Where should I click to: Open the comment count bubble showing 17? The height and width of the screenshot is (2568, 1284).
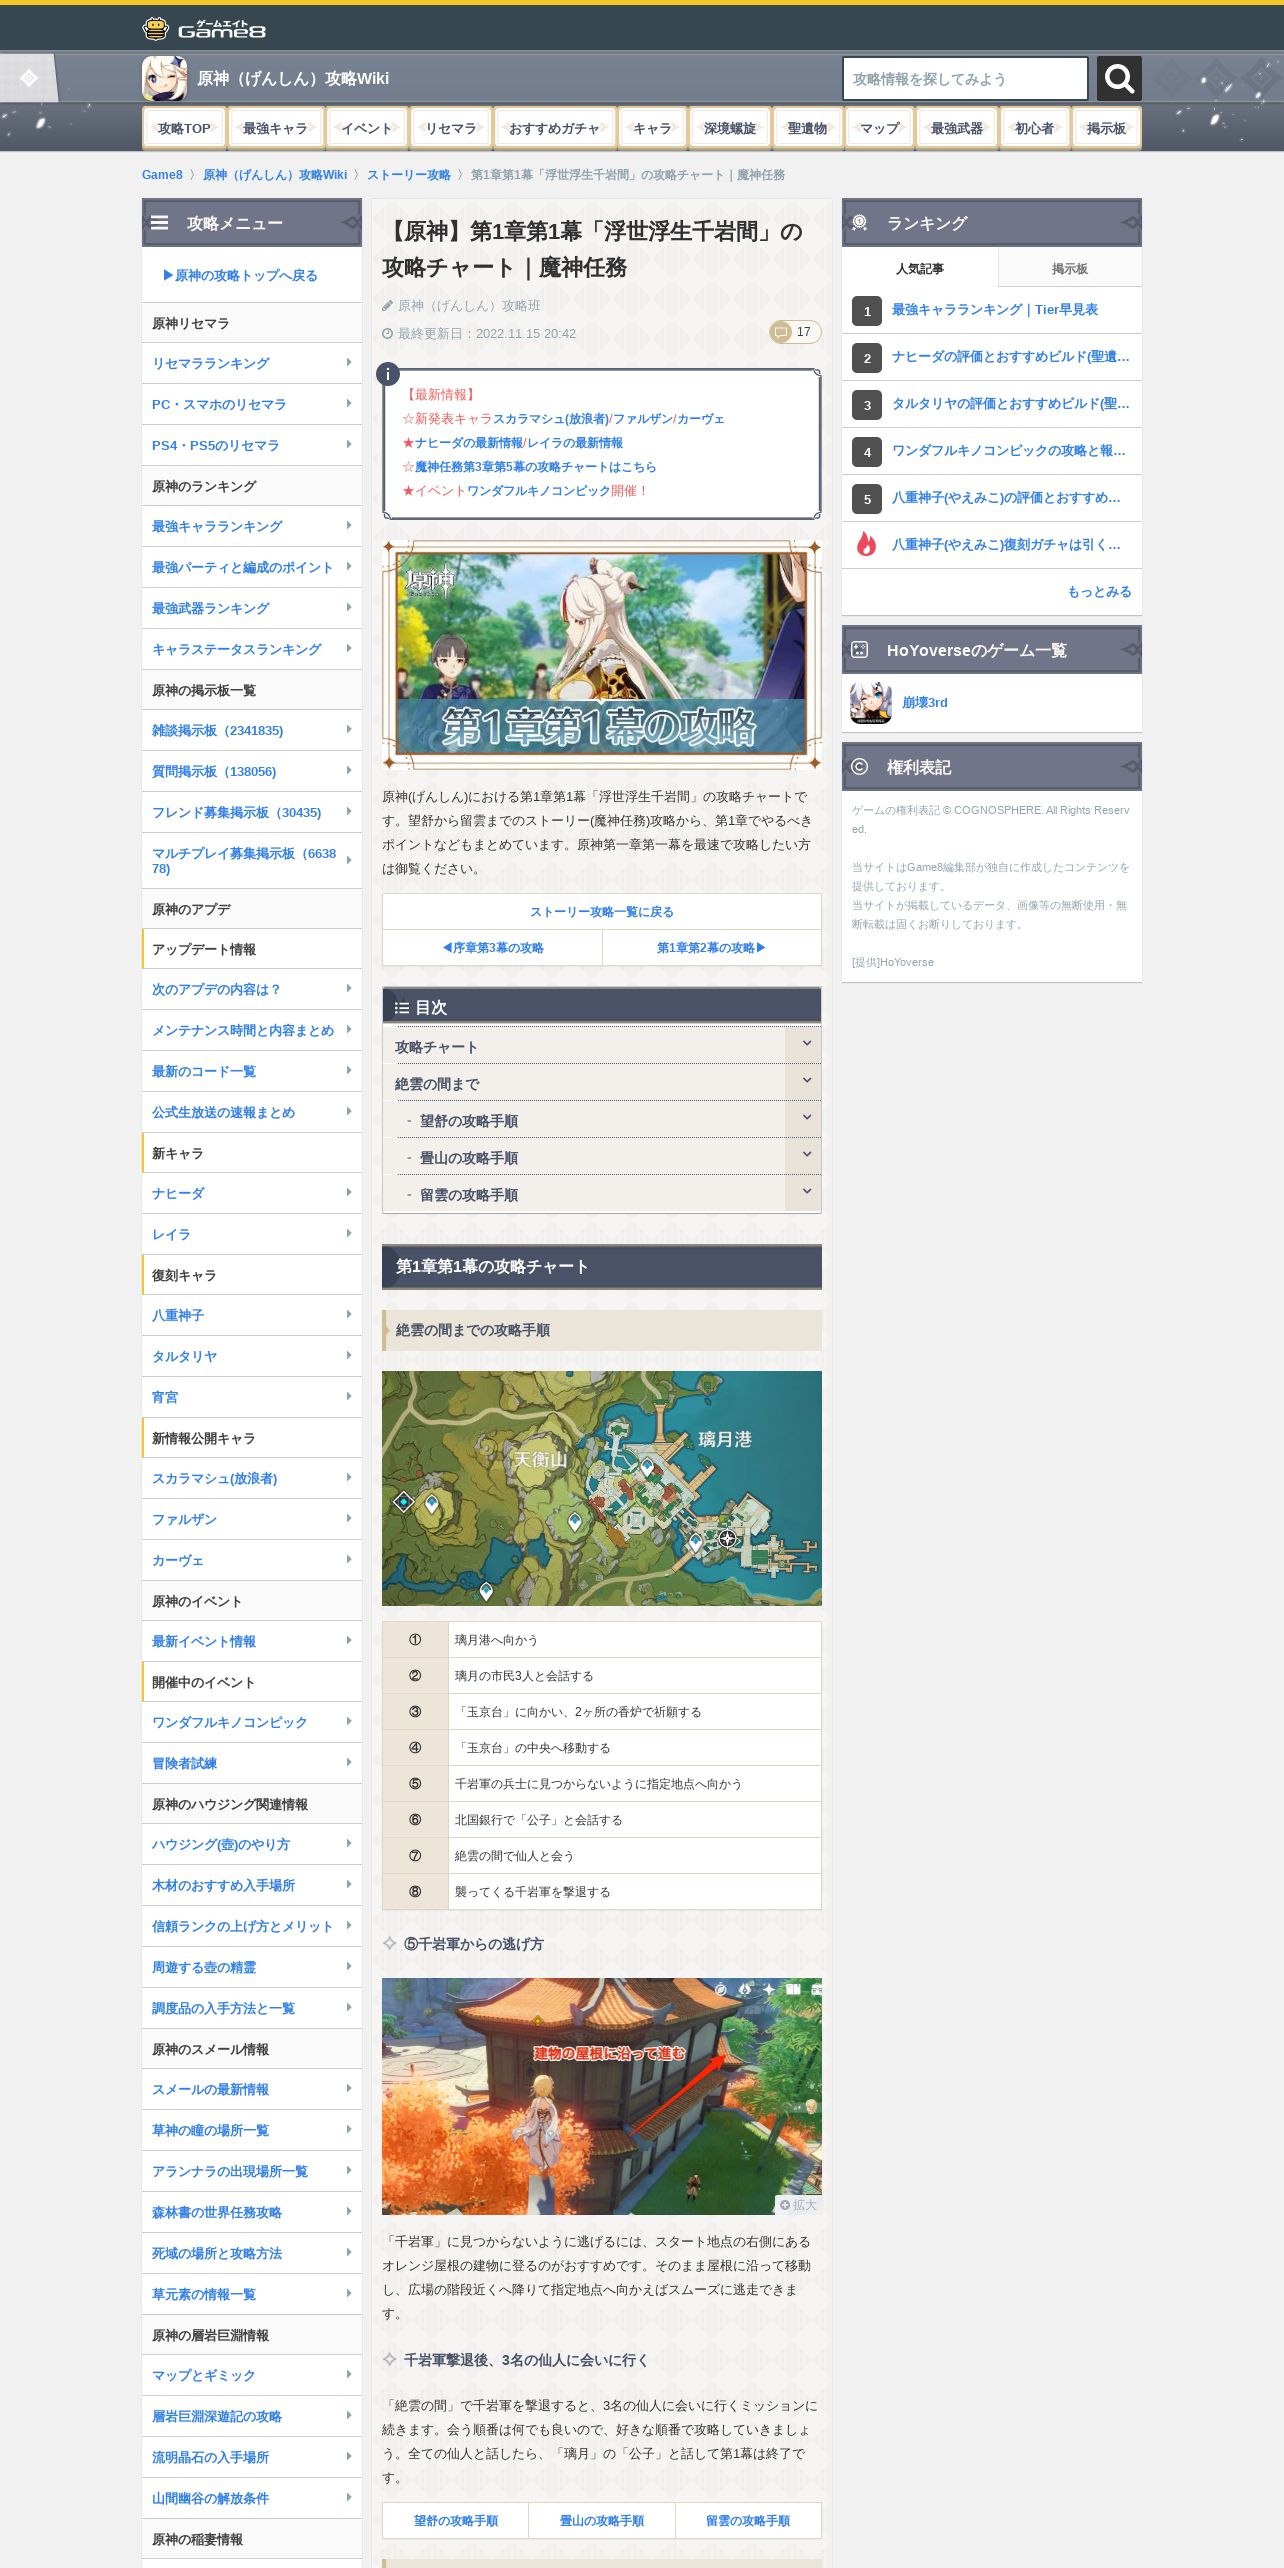[x=795, y=332]
